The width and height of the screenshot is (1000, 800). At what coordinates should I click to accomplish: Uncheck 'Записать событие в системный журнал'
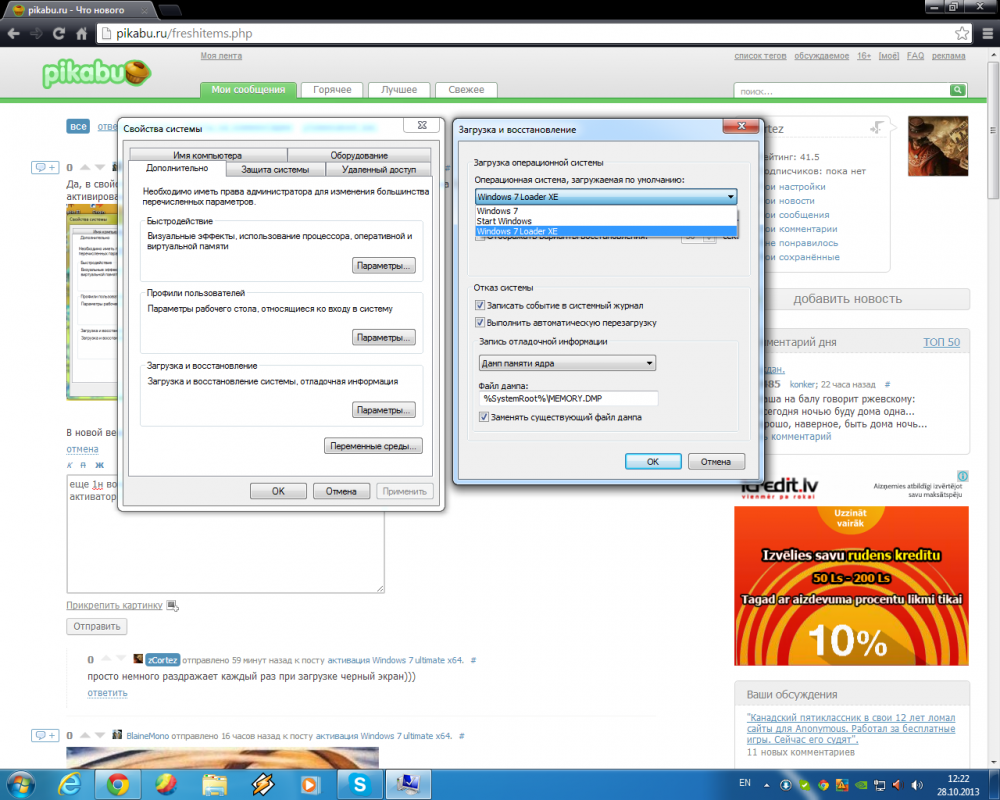pos(480,306)
